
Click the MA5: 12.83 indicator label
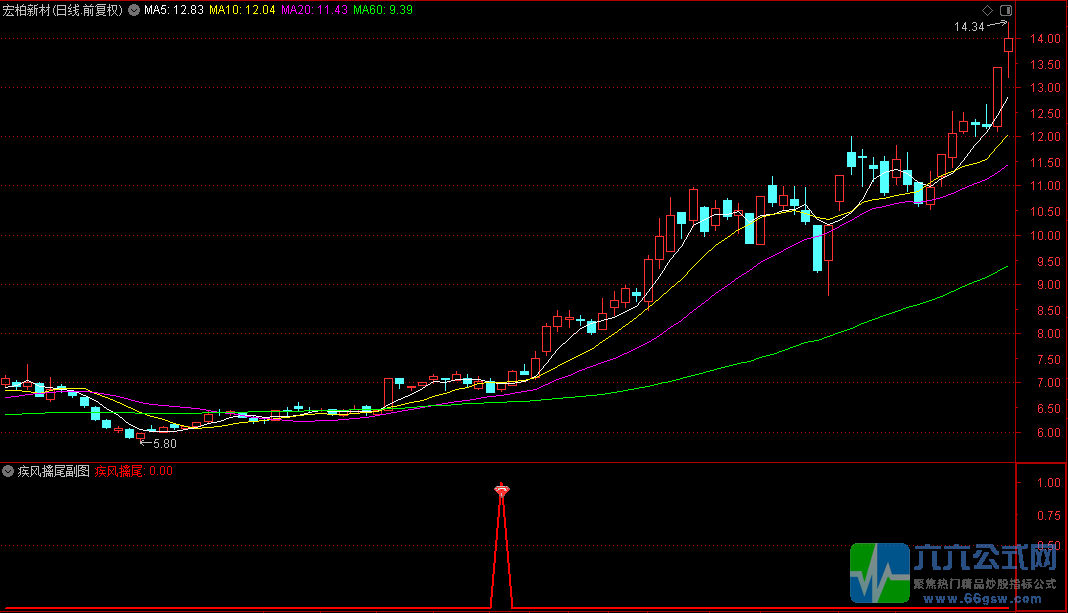pos(174,10)
